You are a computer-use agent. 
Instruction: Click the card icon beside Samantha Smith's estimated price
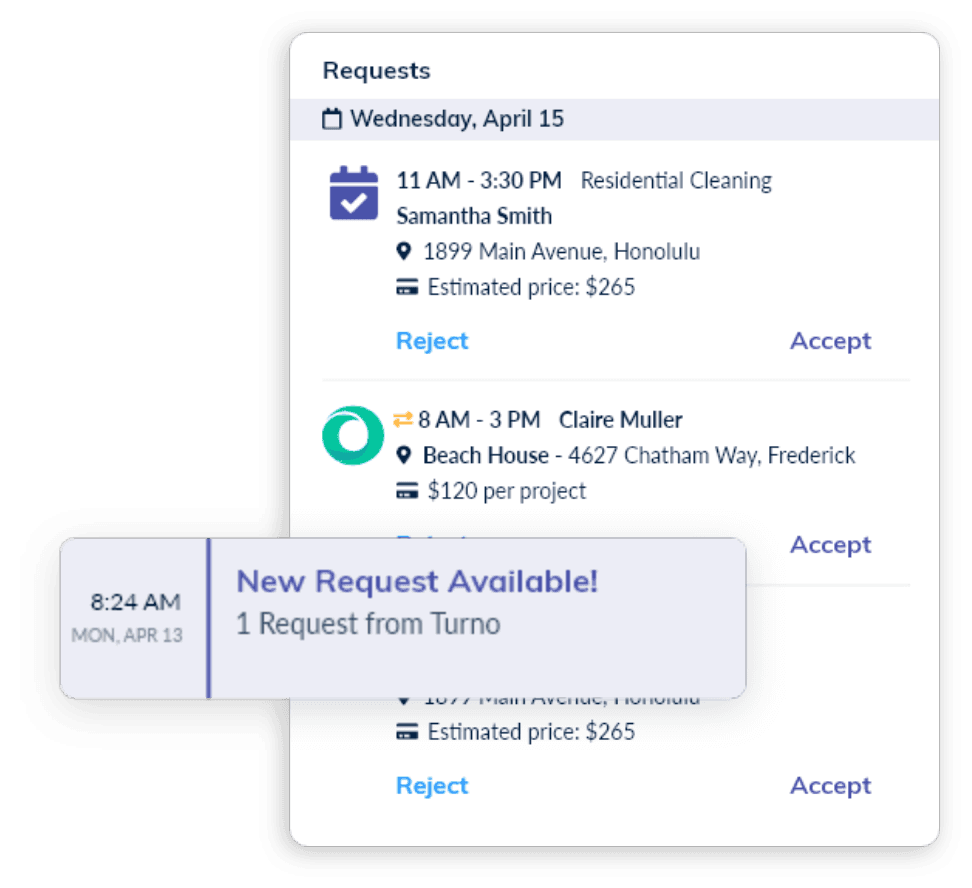(x=407, y=288)
